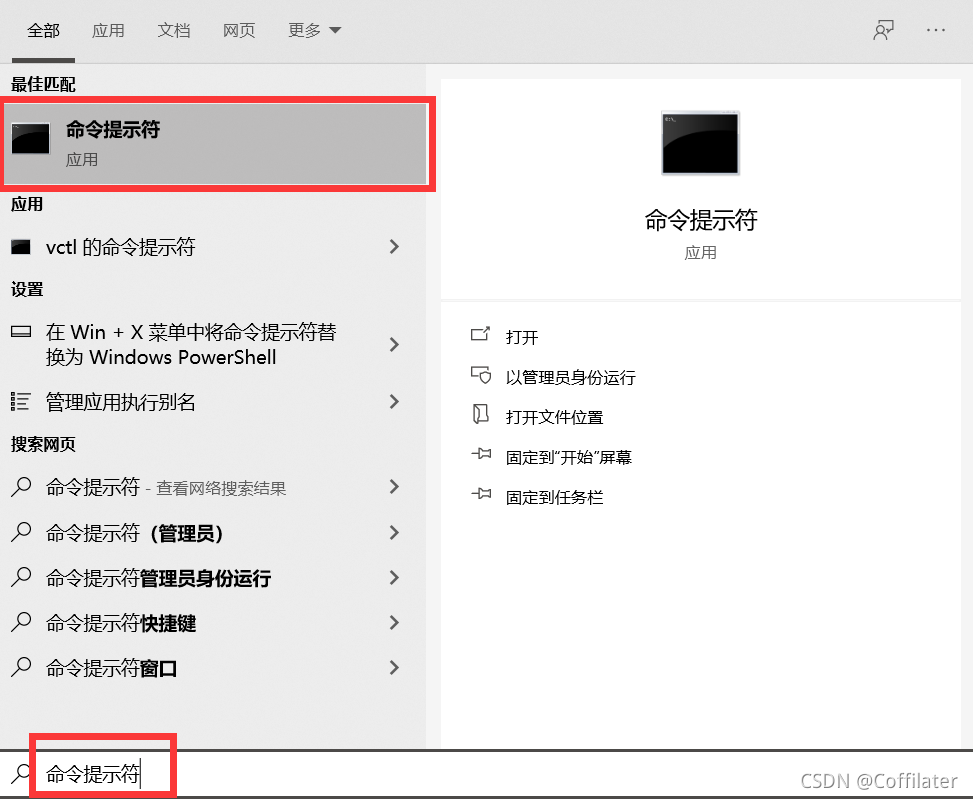The width and height of the screenshot is (973, 799).
Task: Click the large Command Prompt preview icon
Action: click(x=701, y=143)
